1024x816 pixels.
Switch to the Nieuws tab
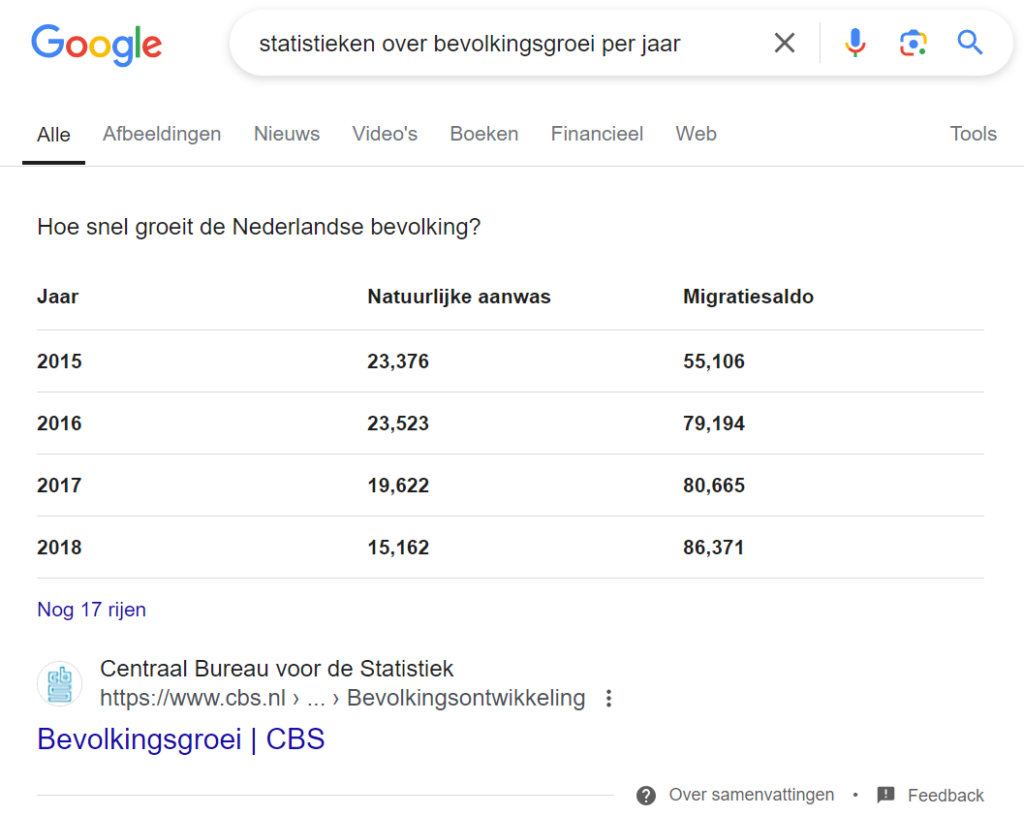(x=287, y=134)
